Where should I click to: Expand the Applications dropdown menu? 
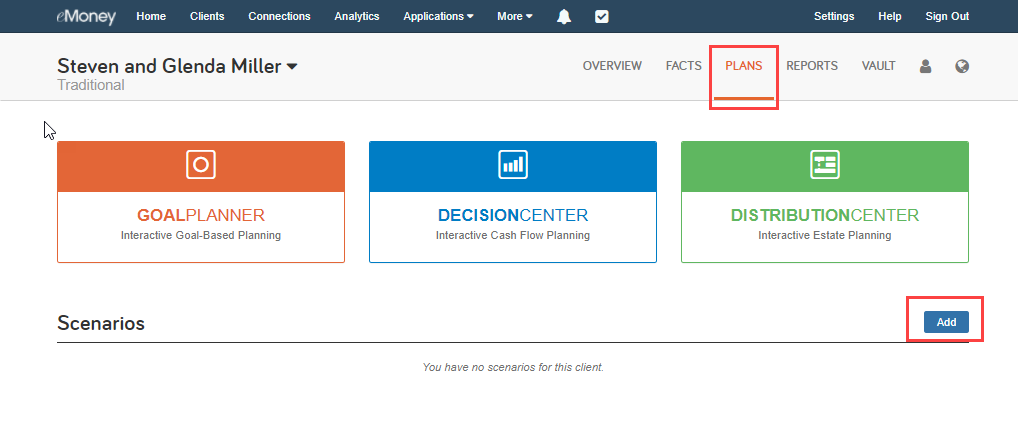tap(438, 16)
